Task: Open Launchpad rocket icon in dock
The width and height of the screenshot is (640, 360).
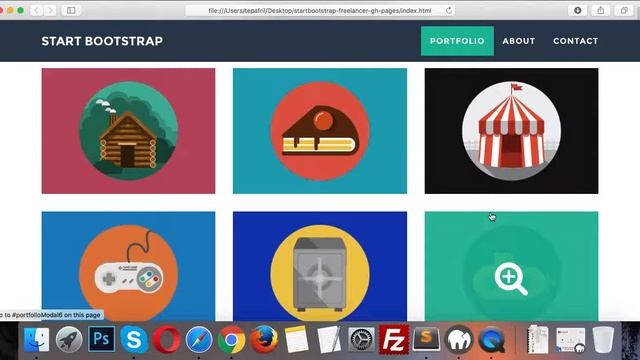Action: click(69, 339)
